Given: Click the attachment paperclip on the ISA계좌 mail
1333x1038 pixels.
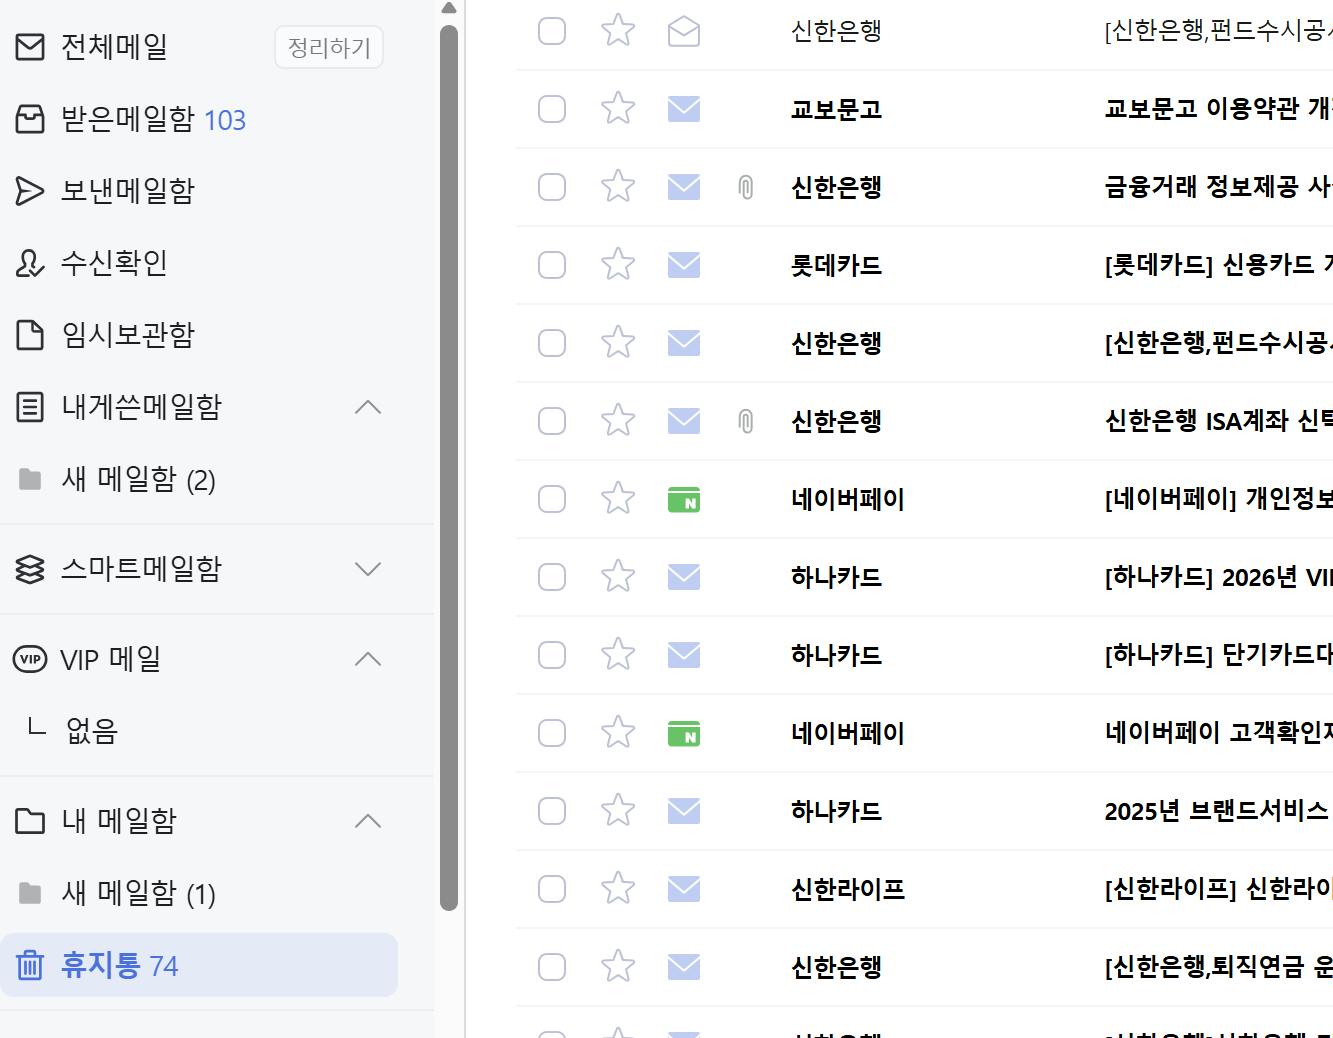Looking at the screenshot, I should 746,421.
